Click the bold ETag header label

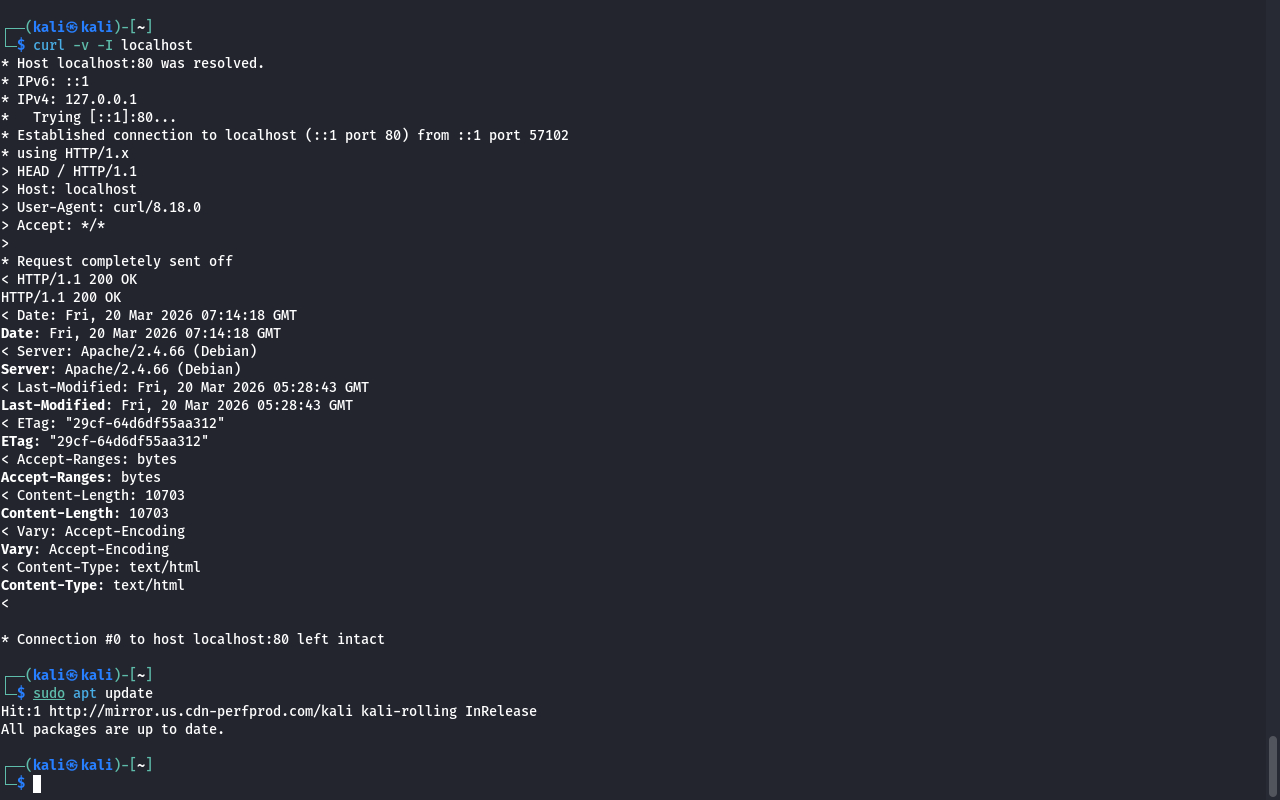click(16, 441)
